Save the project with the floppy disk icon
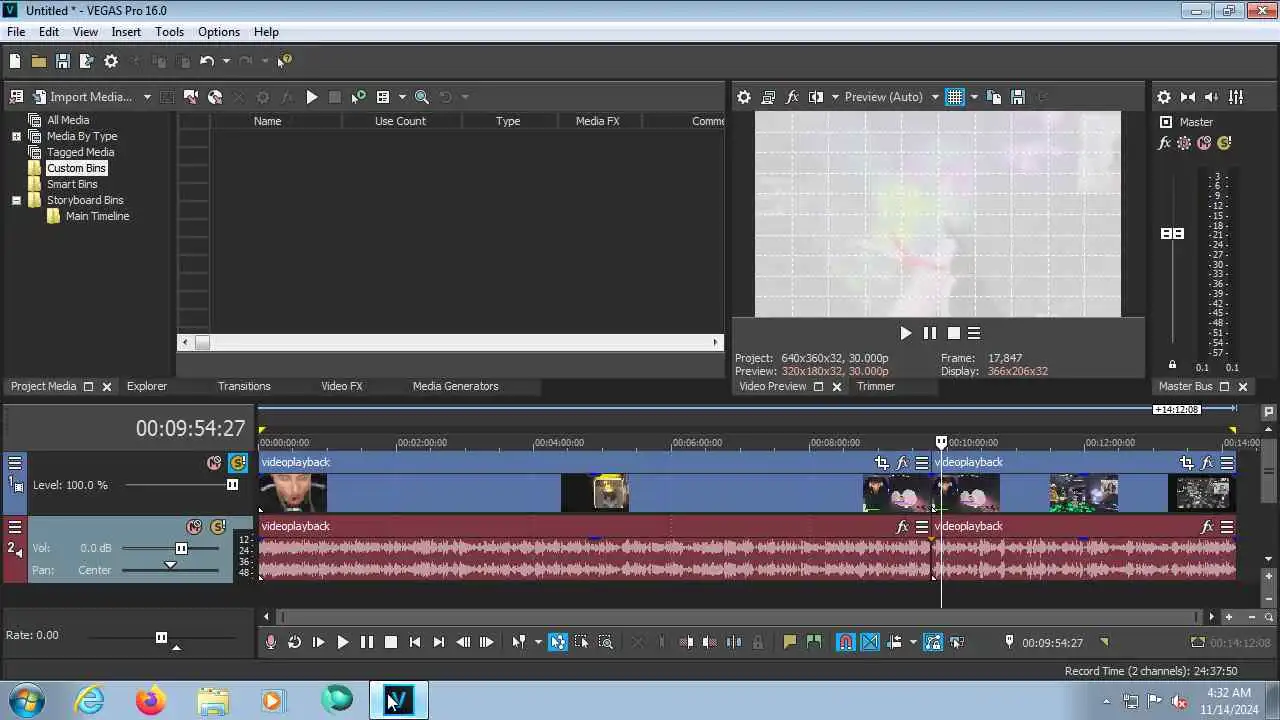The width and height of the screenshot is (1280, 720). click(63, 61)
